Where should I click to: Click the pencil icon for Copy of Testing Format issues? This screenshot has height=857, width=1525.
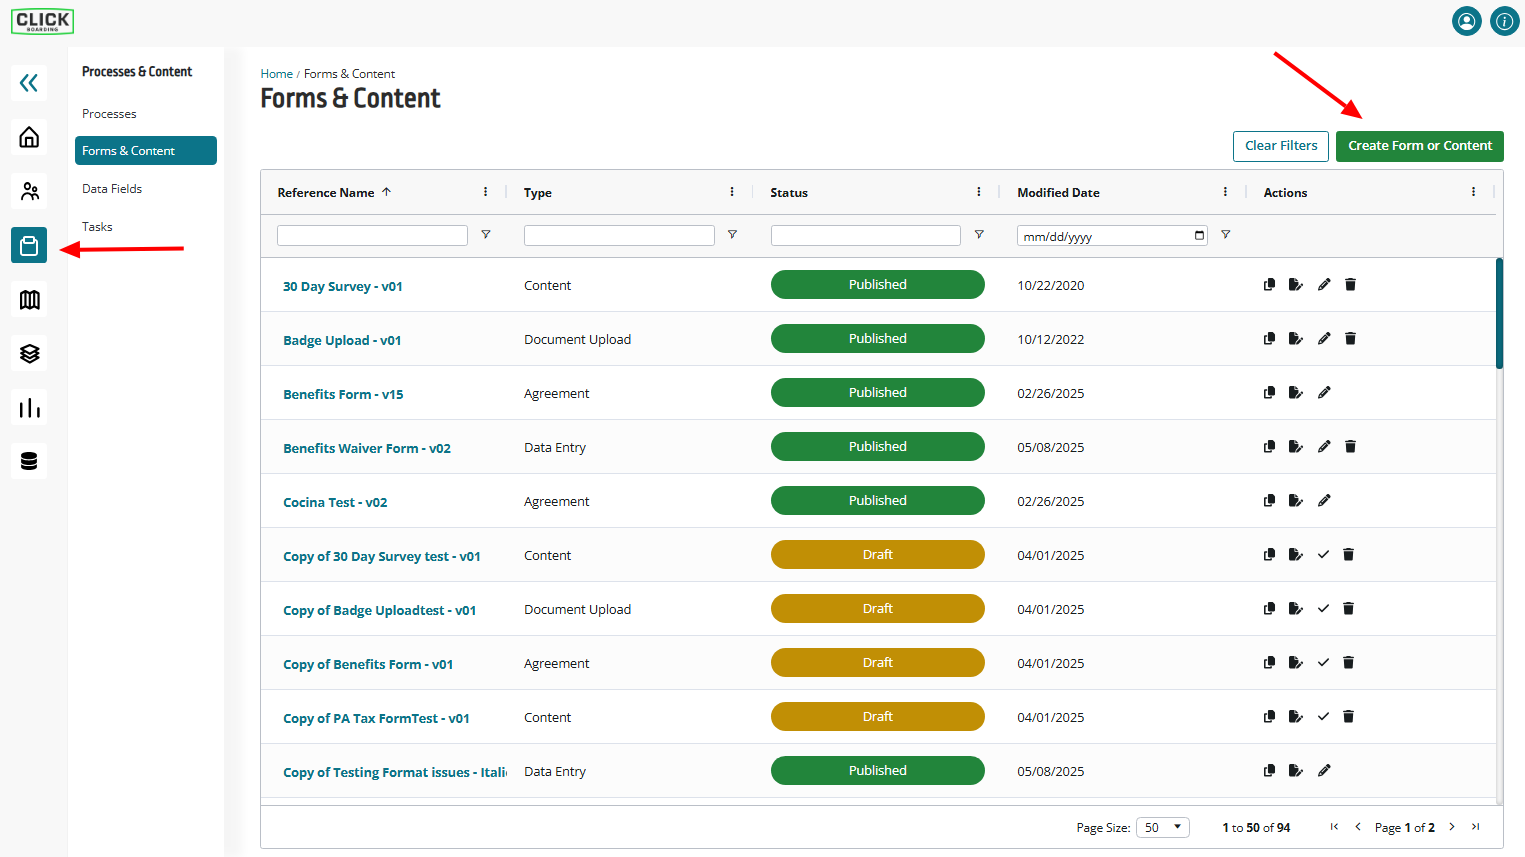point(1324,771)
